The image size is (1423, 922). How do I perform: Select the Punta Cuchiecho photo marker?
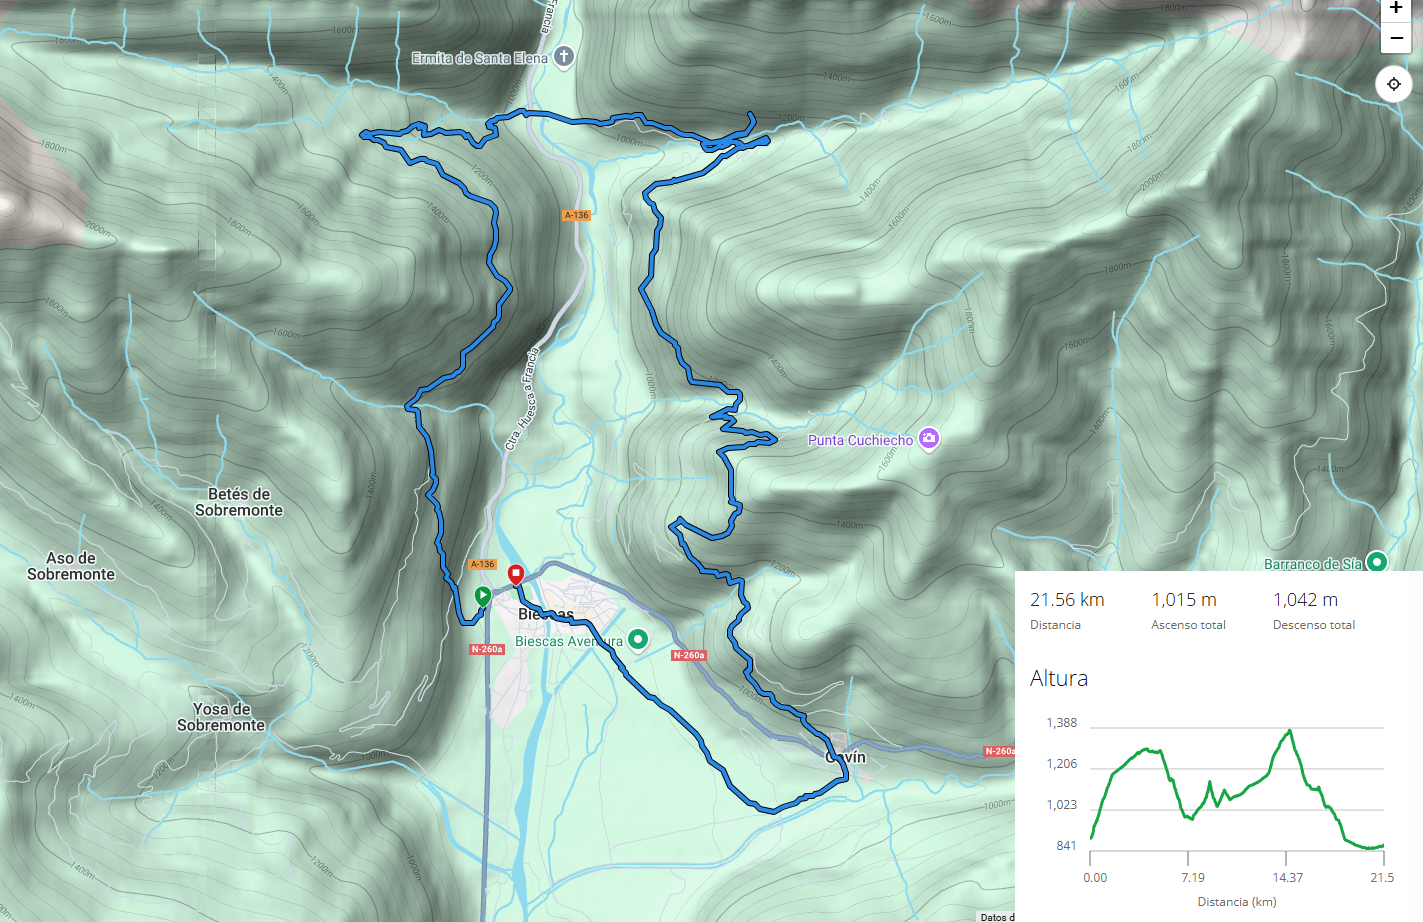click(929, 439)
